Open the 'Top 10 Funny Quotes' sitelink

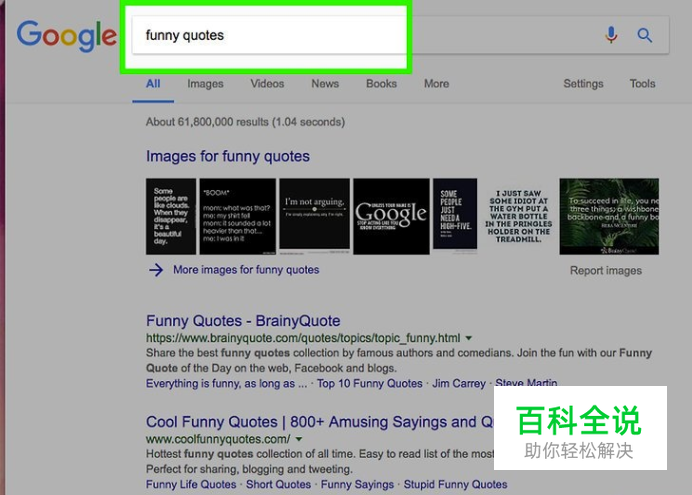(369, 383)
